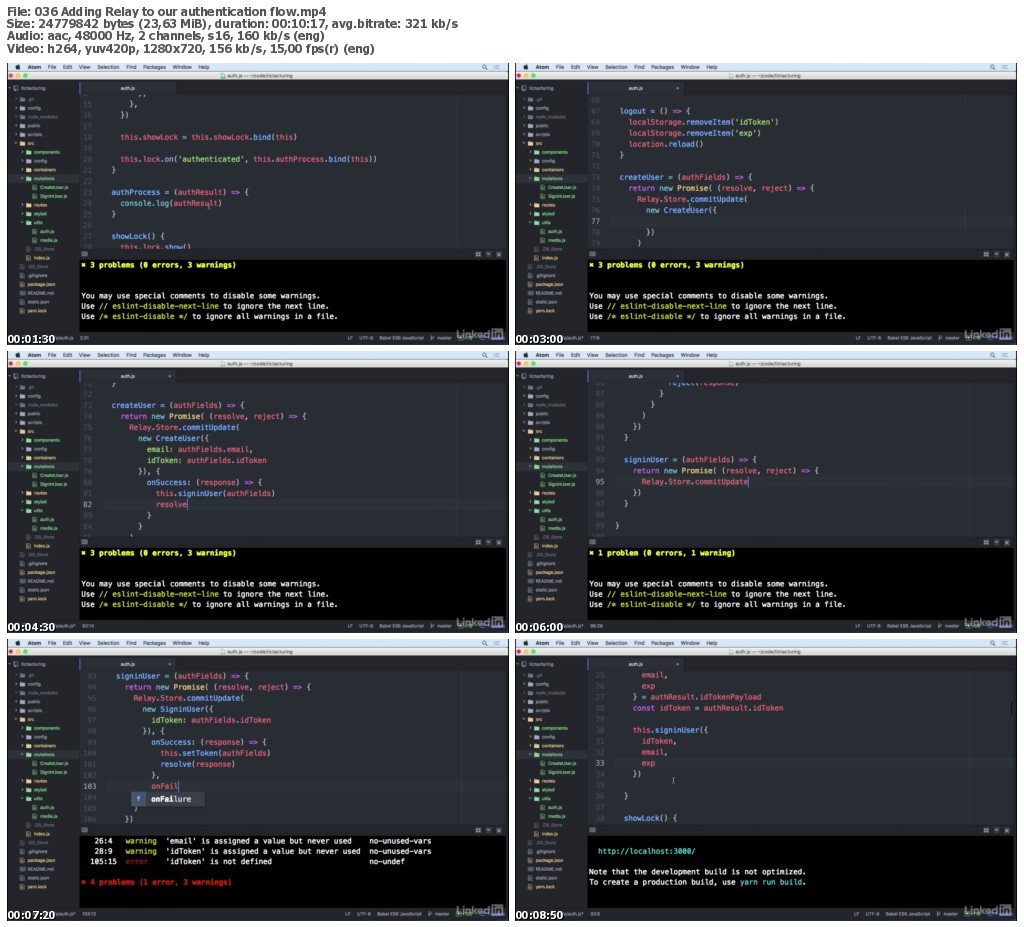Click Spotlight search icon in the 00:08:50 frame
The height and width of the screenshot is (927, 1024).
tap(993, 643)
